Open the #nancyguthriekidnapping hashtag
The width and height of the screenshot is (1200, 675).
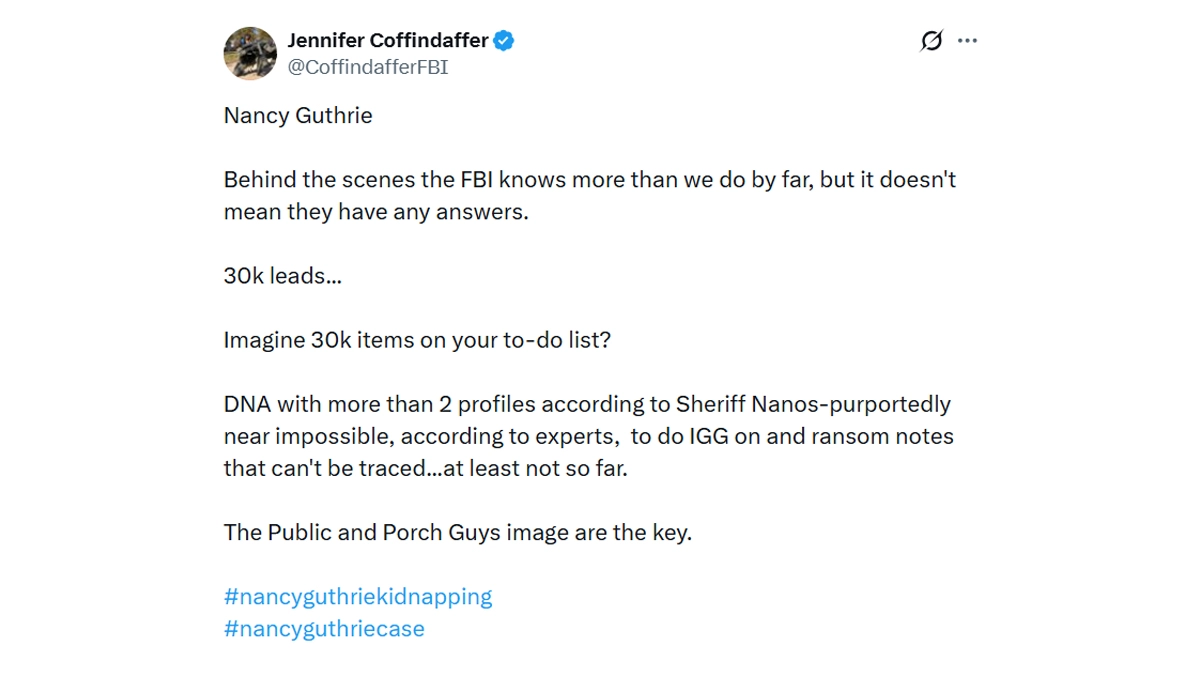pos(358,597)
